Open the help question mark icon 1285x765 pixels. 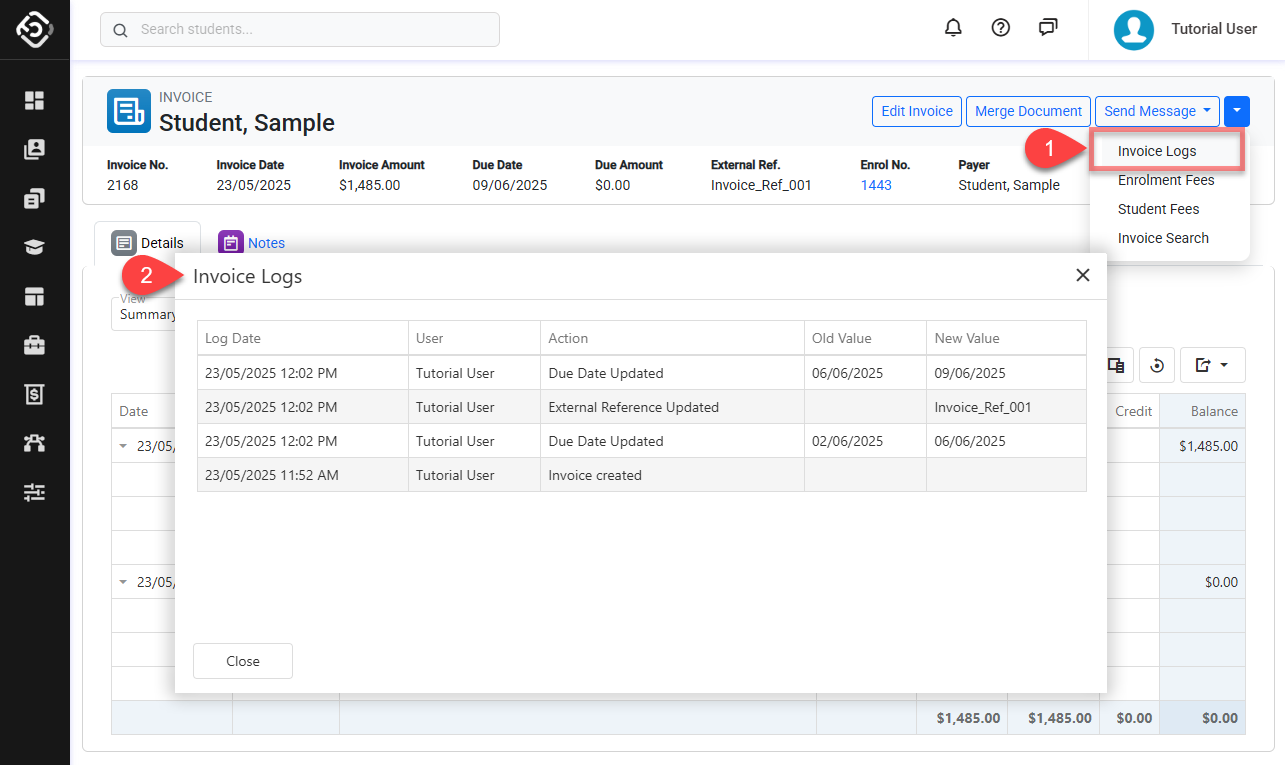[1000, 28]
